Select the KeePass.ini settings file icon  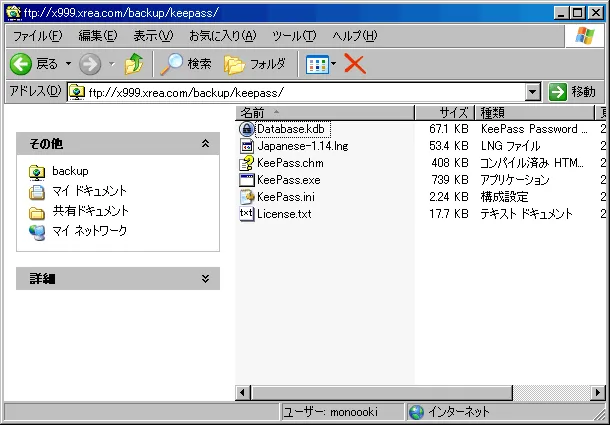click(x=247, y=197)
